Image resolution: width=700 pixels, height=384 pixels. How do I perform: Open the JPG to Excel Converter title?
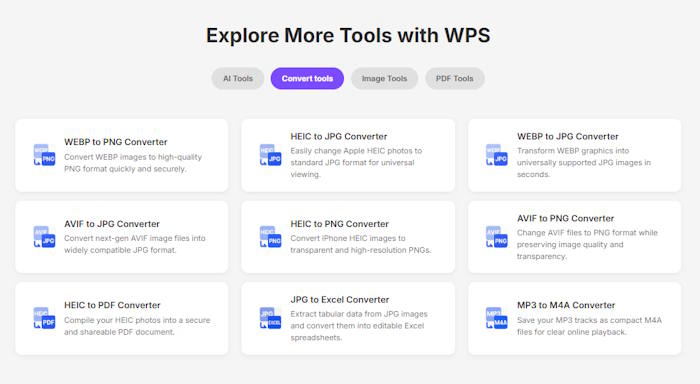340,300
